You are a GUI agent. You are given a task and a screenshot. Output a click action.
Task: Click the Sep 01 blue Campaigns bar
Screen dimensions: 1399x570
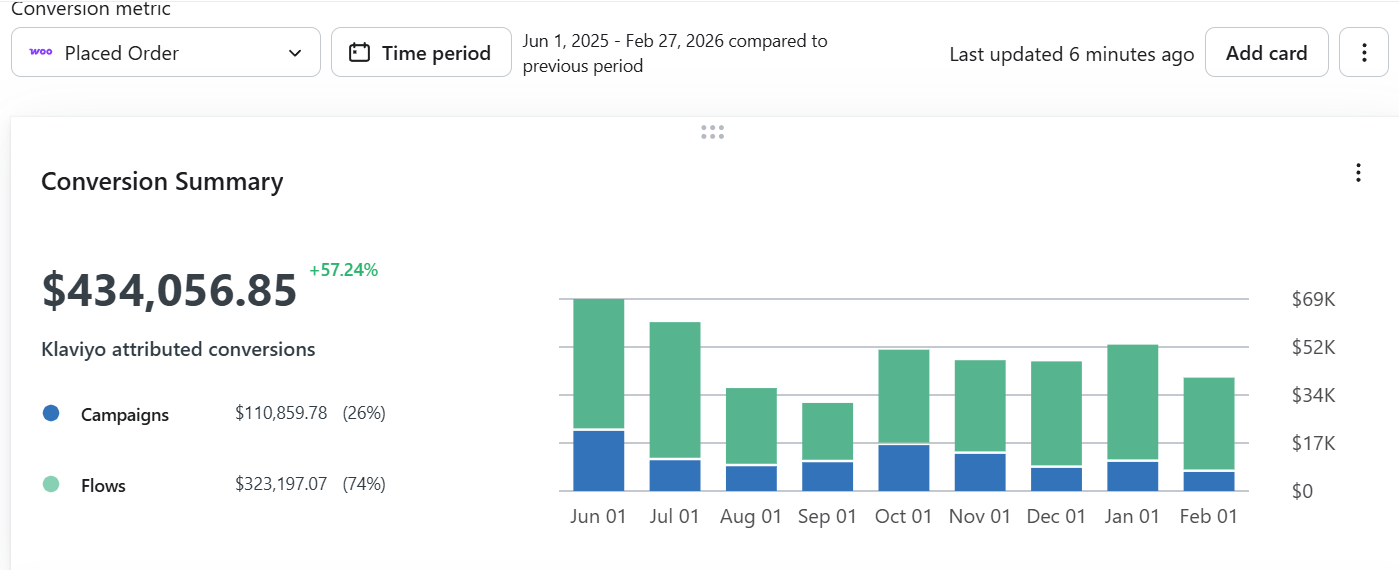[x=828, y=477]
